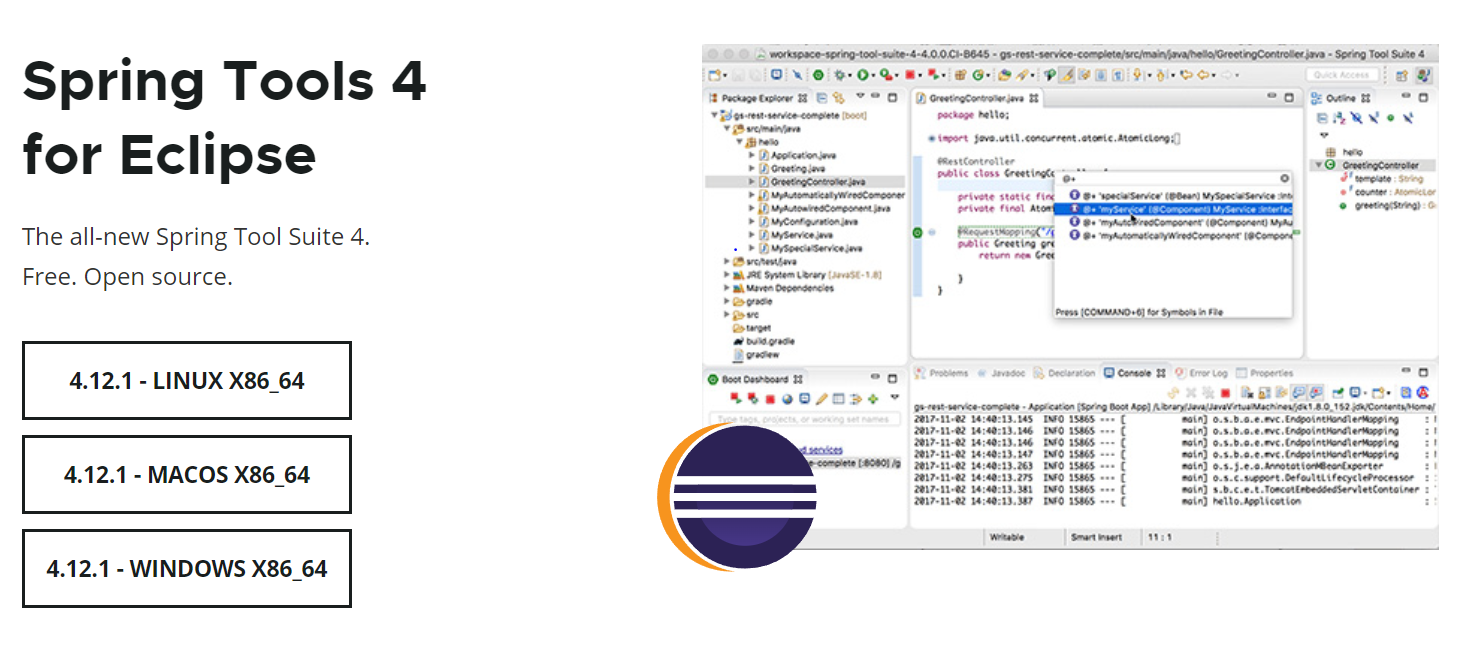Select the counter field in Outline
Viewport: 1483px width, 655px height.
pos(1388,191)
